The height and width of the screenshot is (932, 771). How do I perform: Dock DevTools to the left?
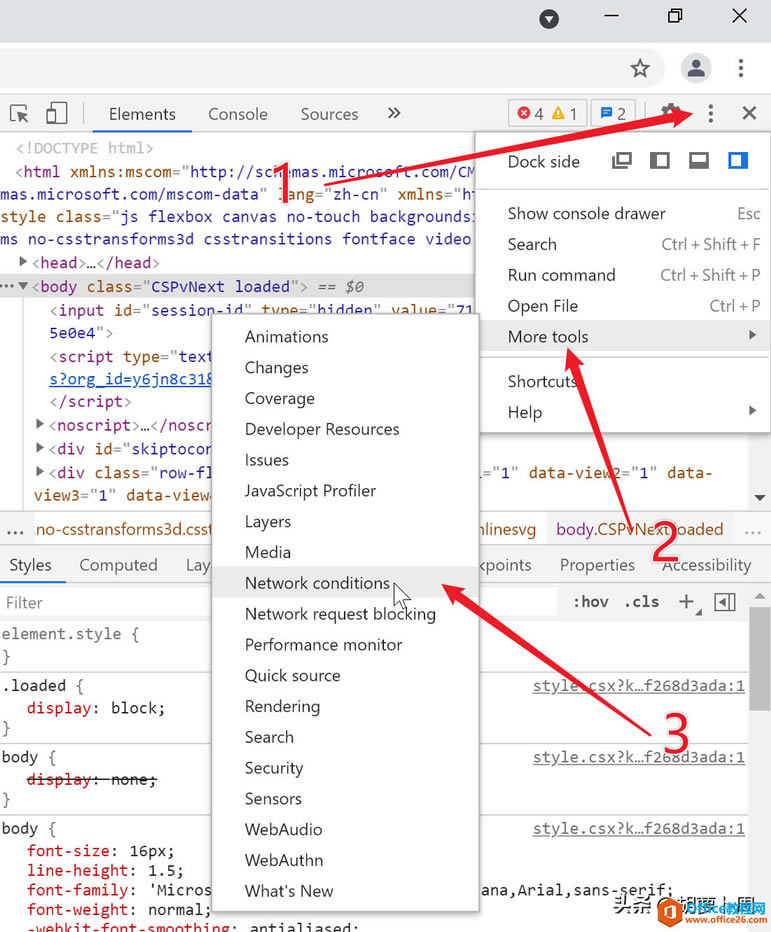tap(660, 160)
